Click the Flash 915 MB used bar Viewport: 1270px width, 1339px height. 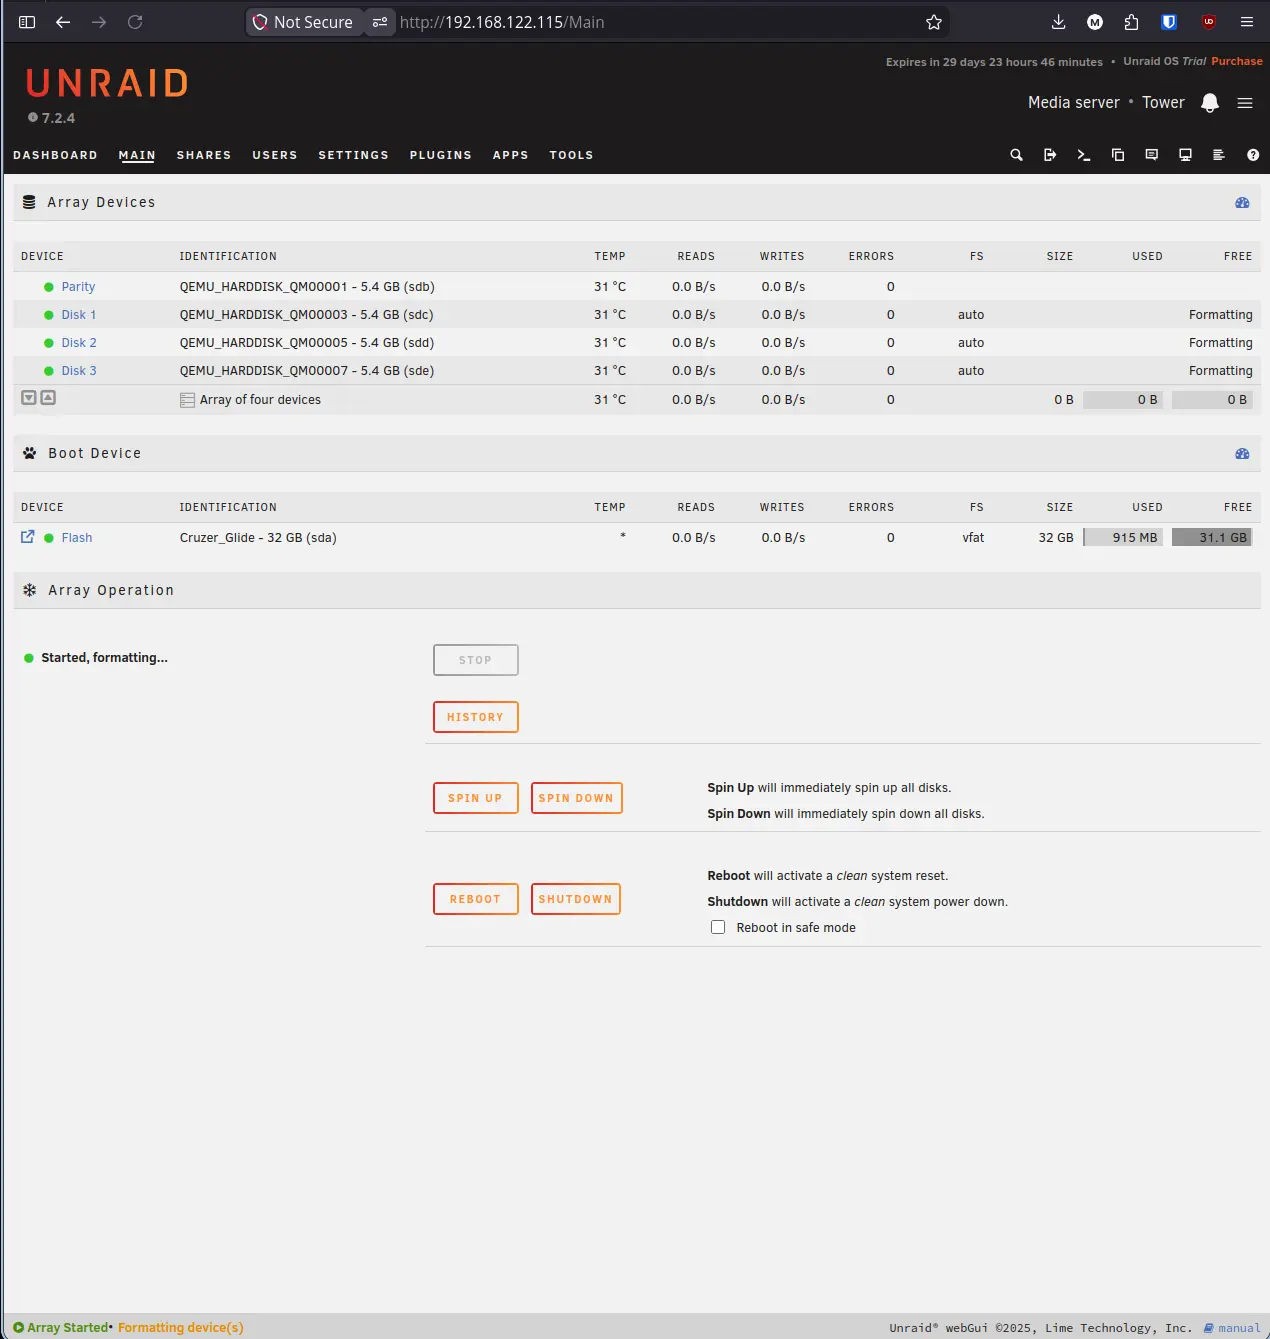[1123, 538]
